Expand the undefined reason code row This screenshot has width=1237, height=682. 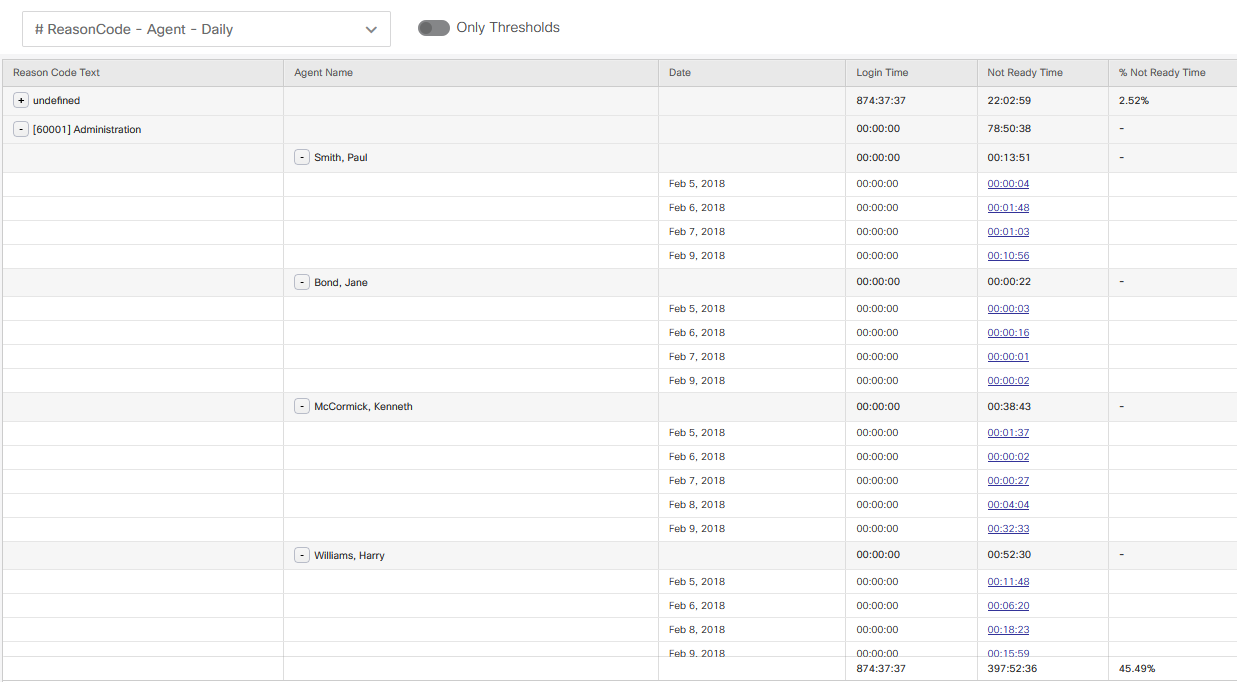point(21,101)
